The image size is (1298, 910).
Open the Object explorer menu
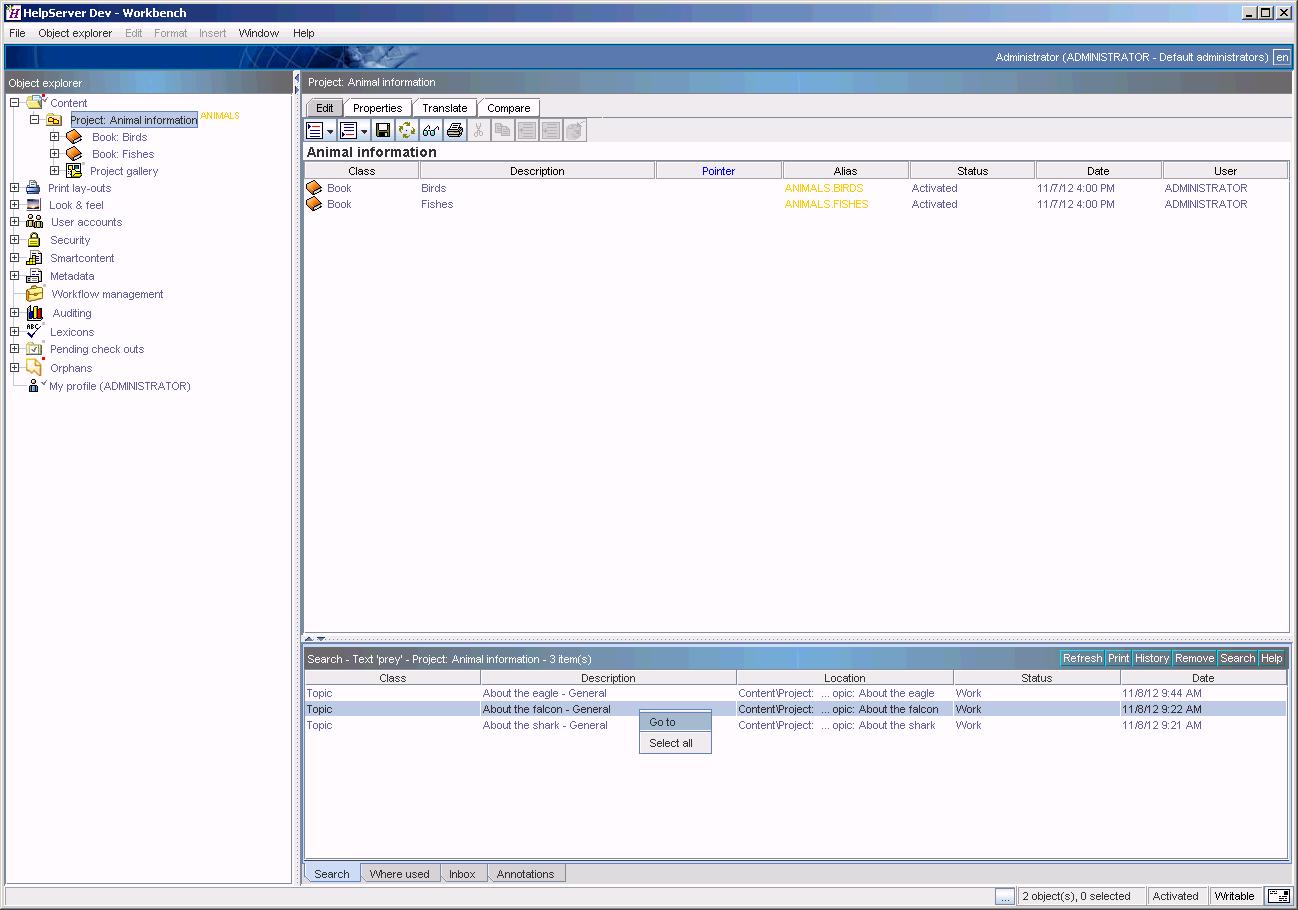pos(75,33)
